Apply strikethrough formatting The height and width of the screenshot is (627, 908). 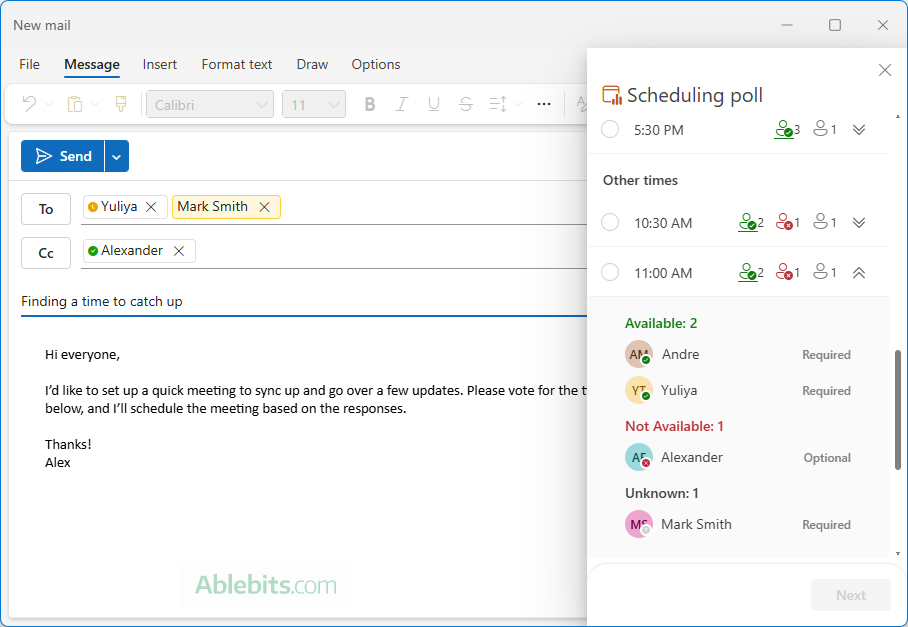466,103
